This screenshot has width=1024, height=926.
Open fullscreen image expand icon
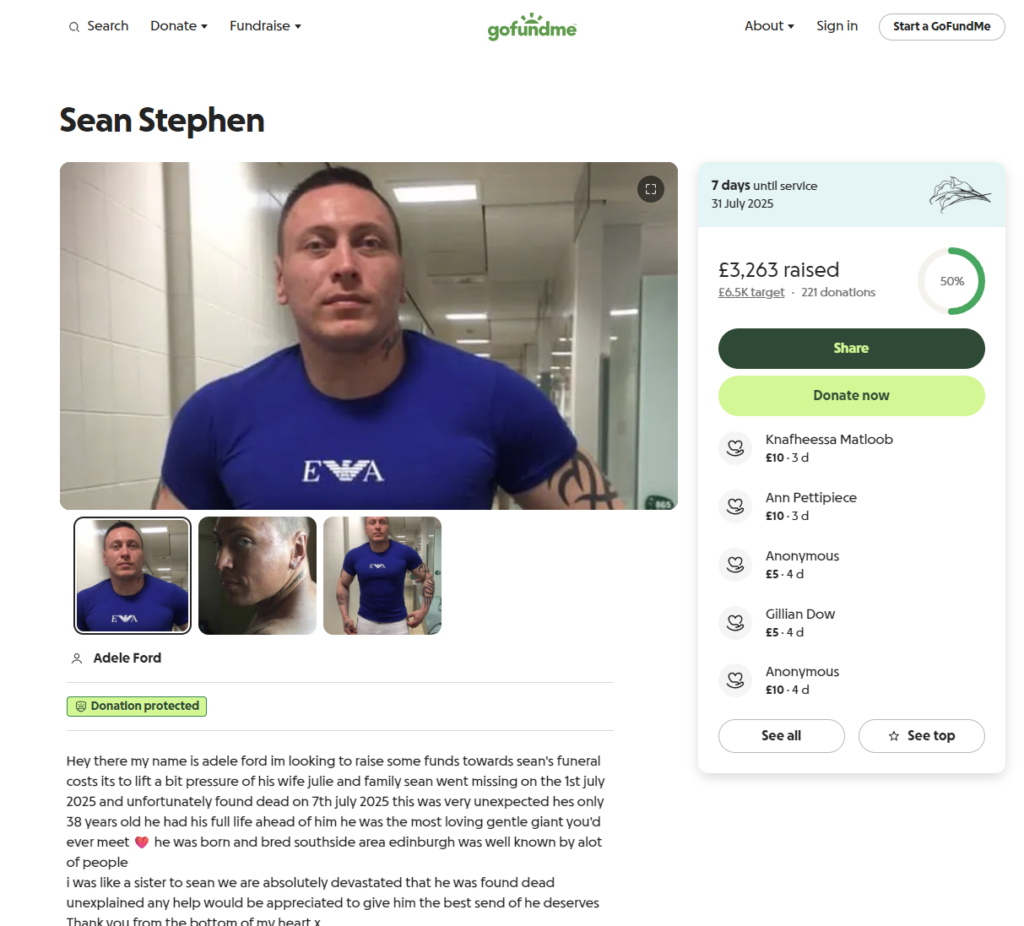pos(650,189)
